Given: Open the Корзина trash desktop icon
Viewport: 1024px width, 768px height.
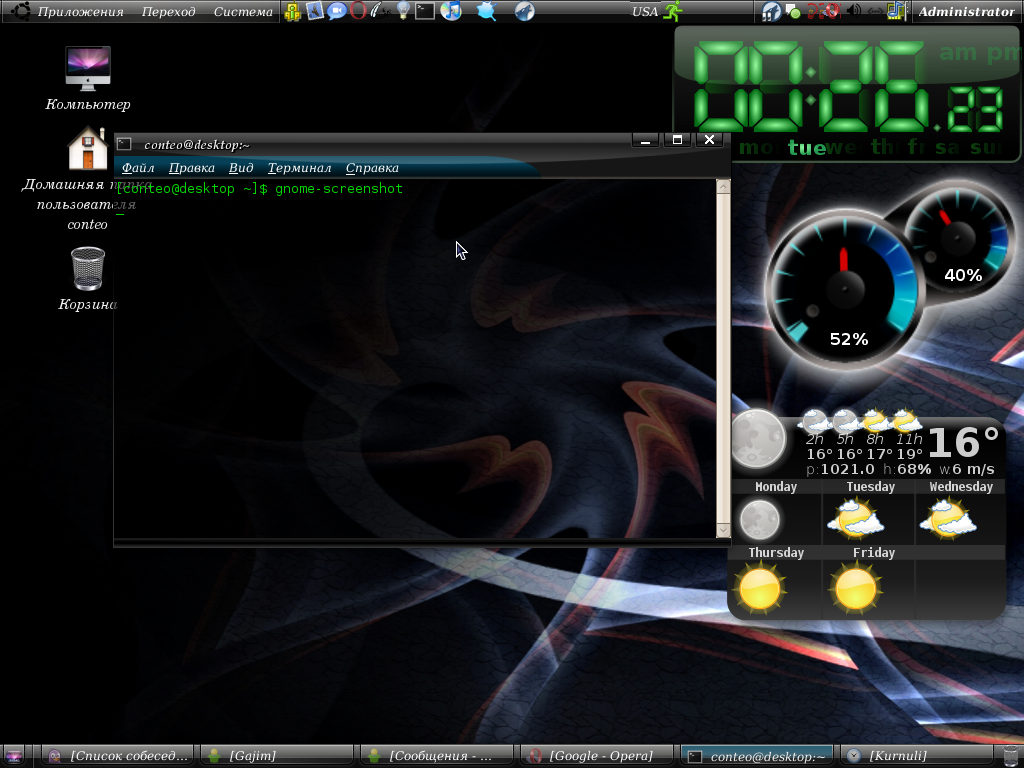Looking at the screenshot, I should [x=88, y=270].
